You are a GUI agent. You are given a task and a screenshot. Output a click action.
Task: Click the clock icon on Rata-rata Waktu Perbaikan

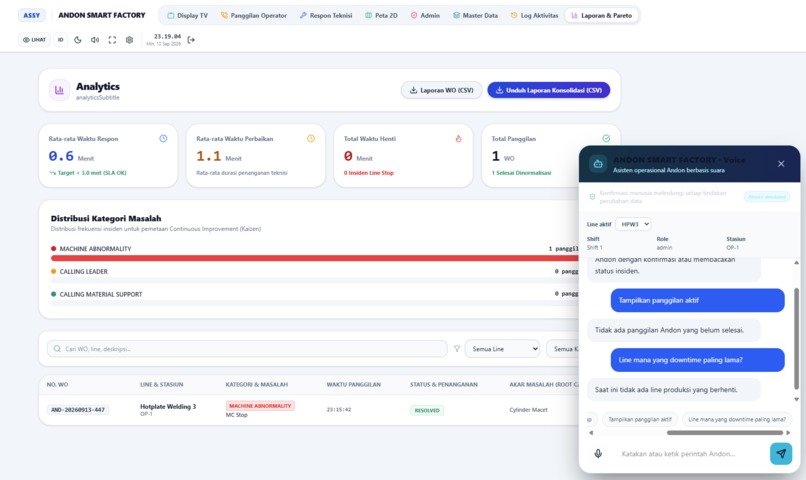click(311, 138)
